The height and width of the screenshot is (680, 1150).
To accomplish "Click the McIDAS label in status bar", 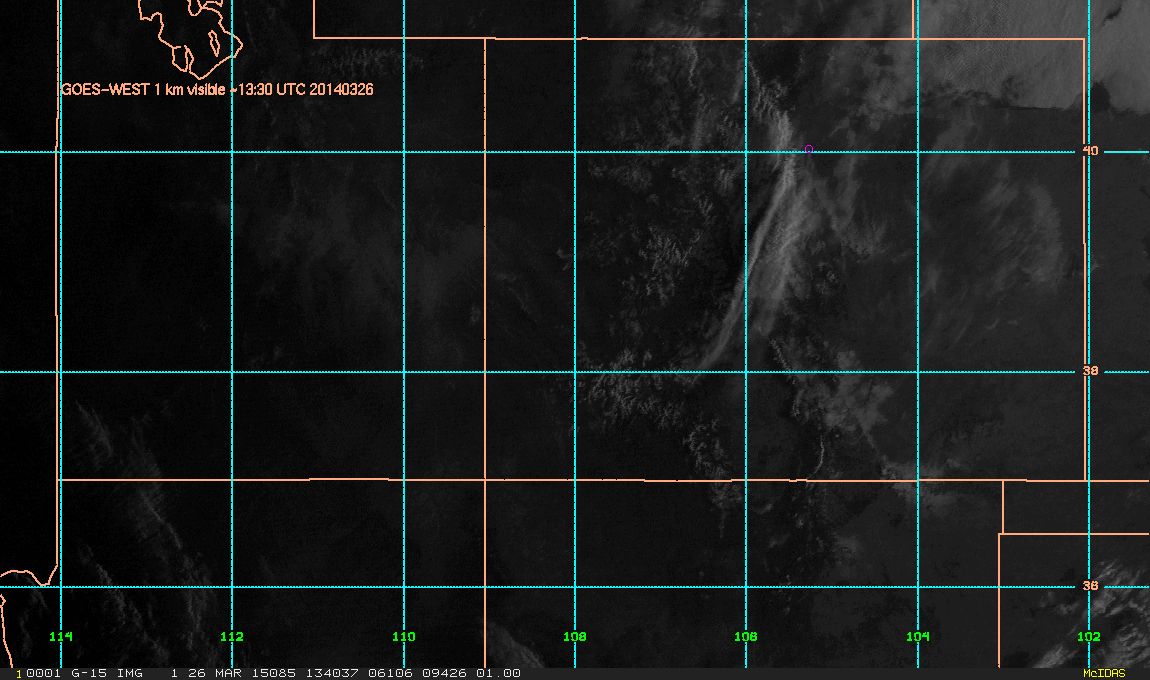I will point(1104,673).
